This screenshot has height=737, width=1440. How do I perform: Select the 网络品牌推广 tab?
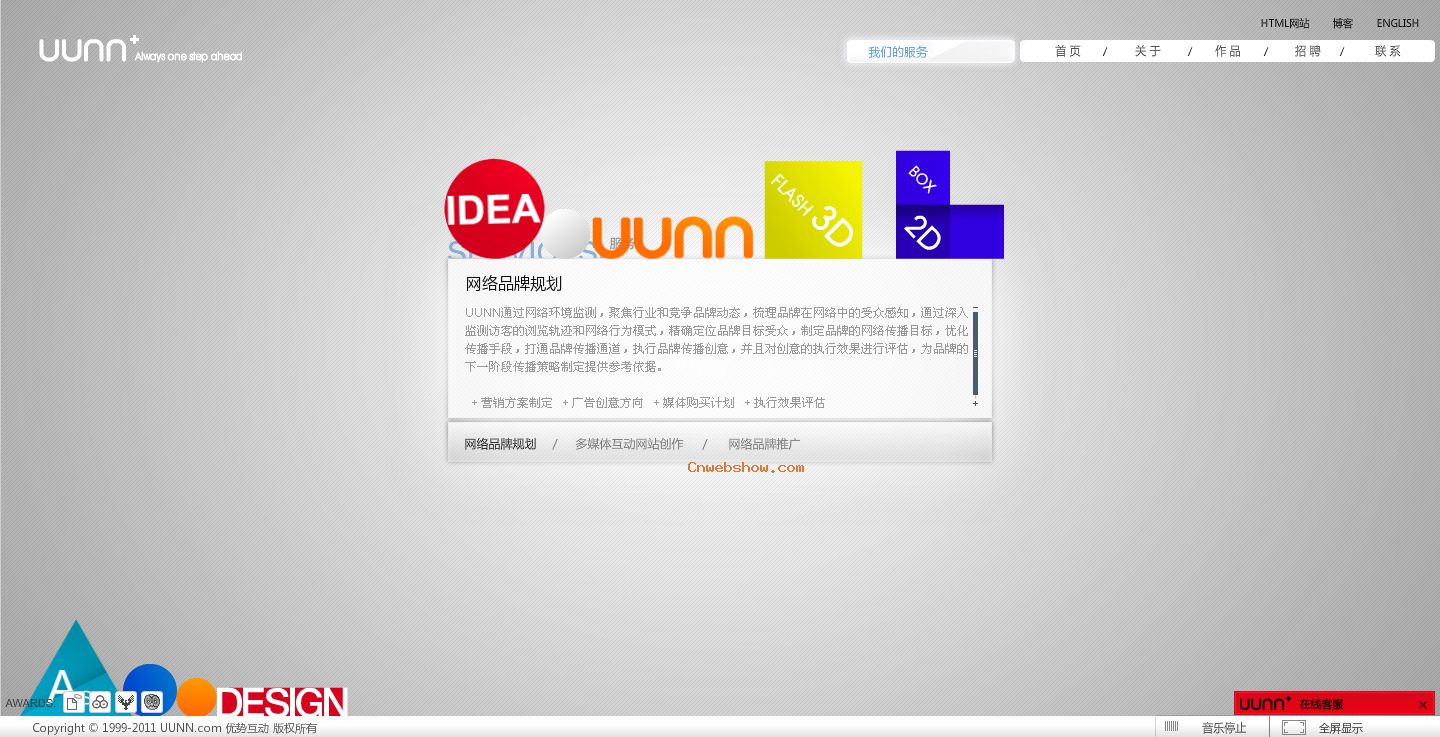coord(764,444)
